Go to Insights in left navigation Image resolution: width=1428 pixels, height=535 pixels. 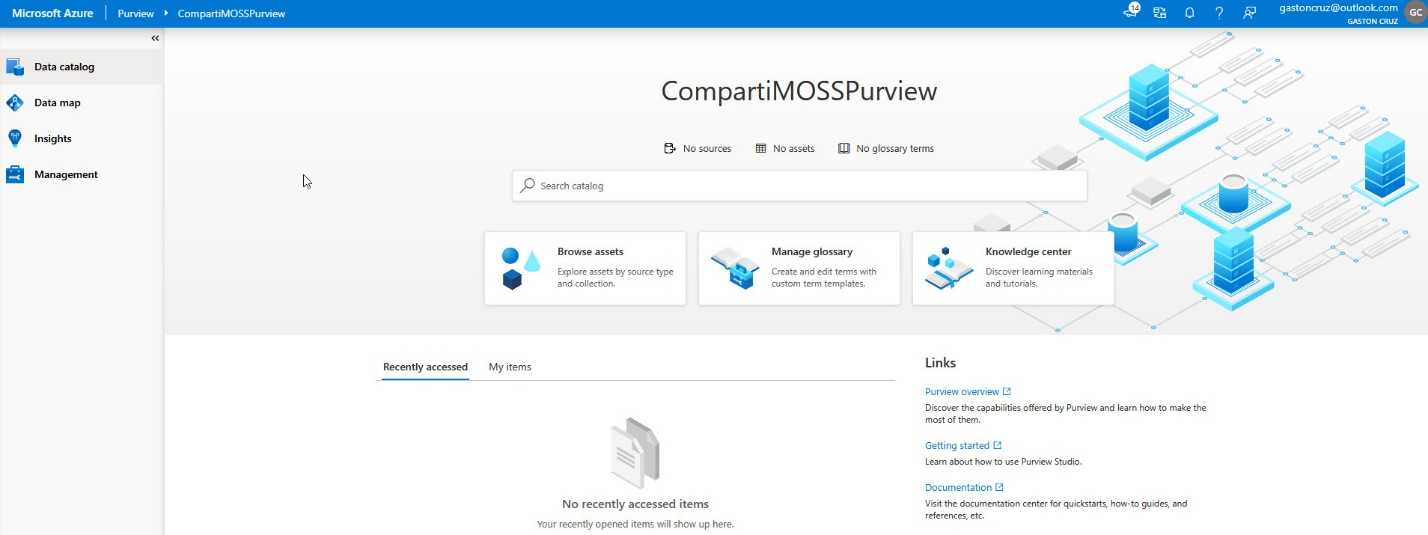tap(52, 139)
